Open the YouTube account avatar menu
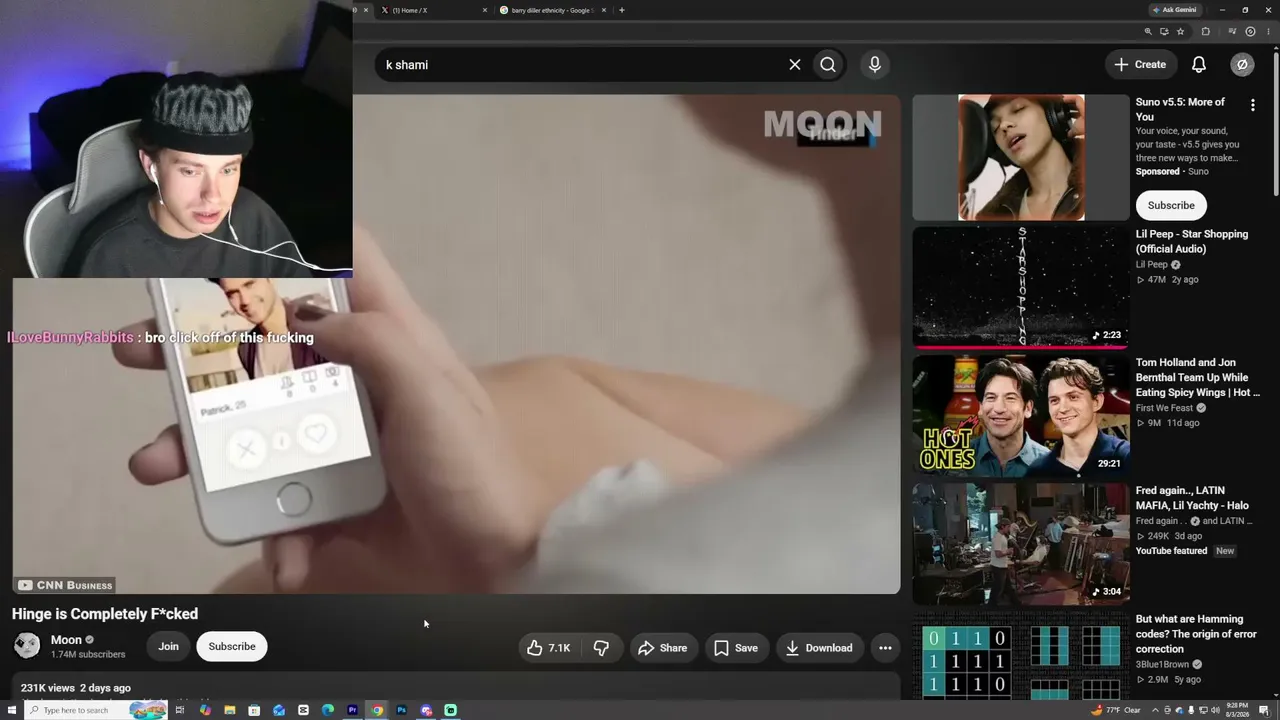1280x720 pixels. (1242, 65)
